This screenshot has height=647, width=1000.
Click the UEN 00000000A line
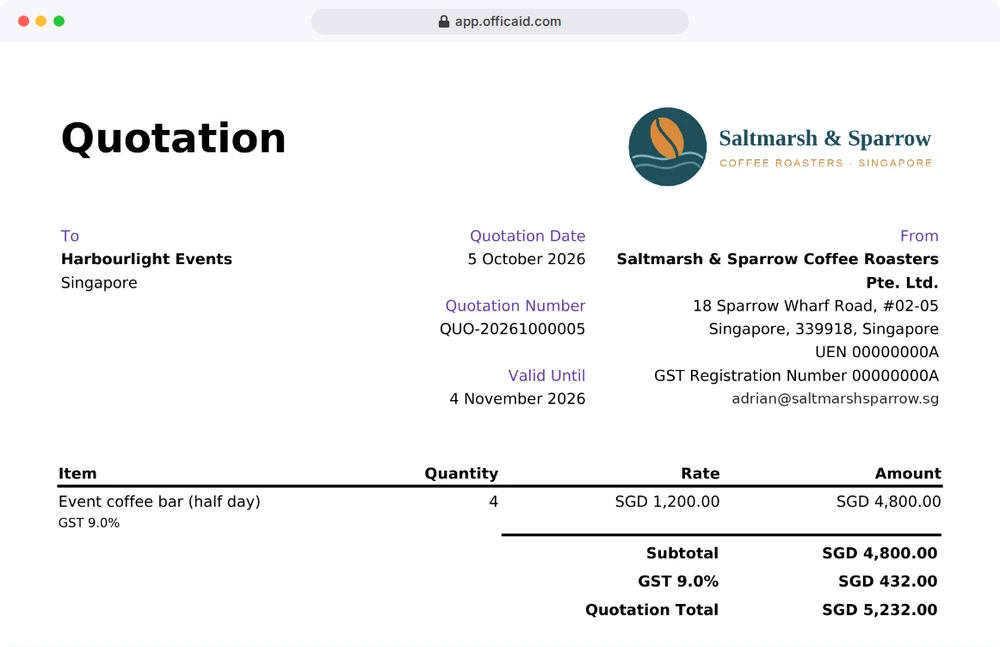[x=877, y=352]
